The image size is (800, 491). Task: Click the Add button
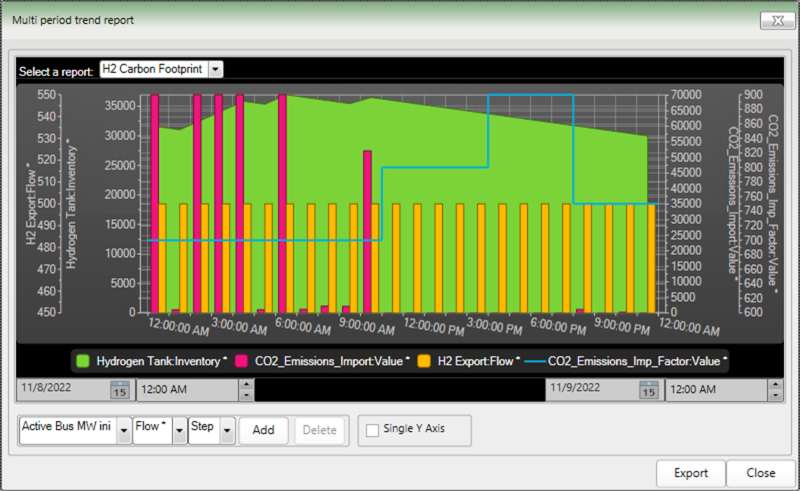pos(263,430)
